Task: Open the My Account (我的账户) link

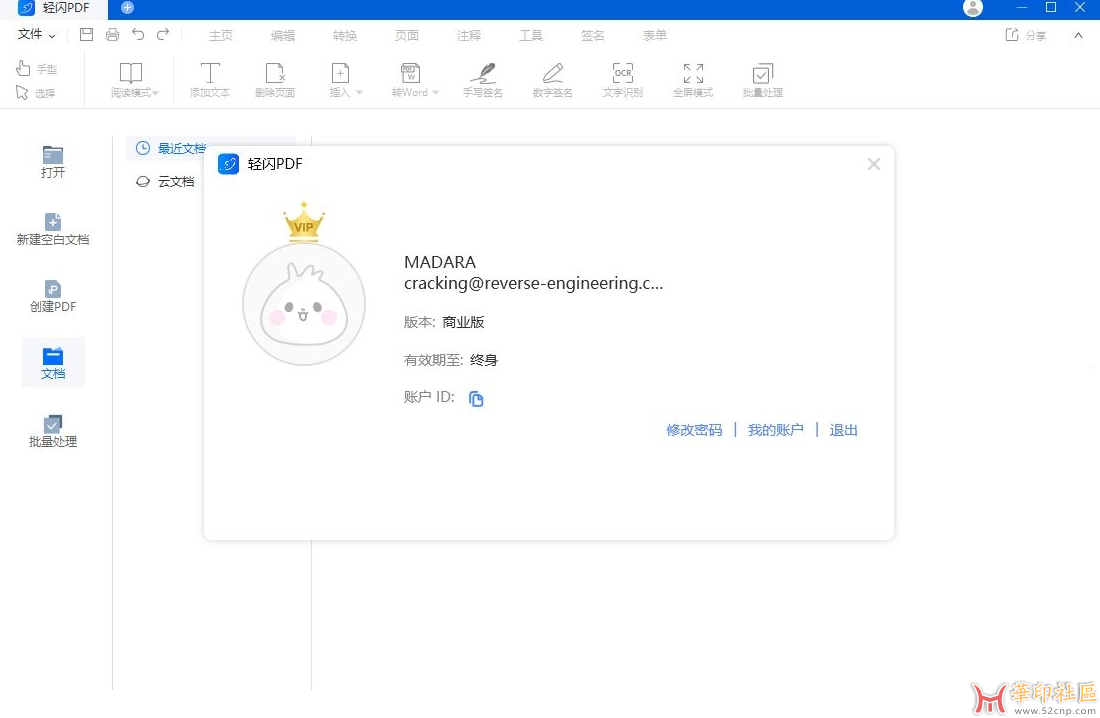Action: click(775, 430)
